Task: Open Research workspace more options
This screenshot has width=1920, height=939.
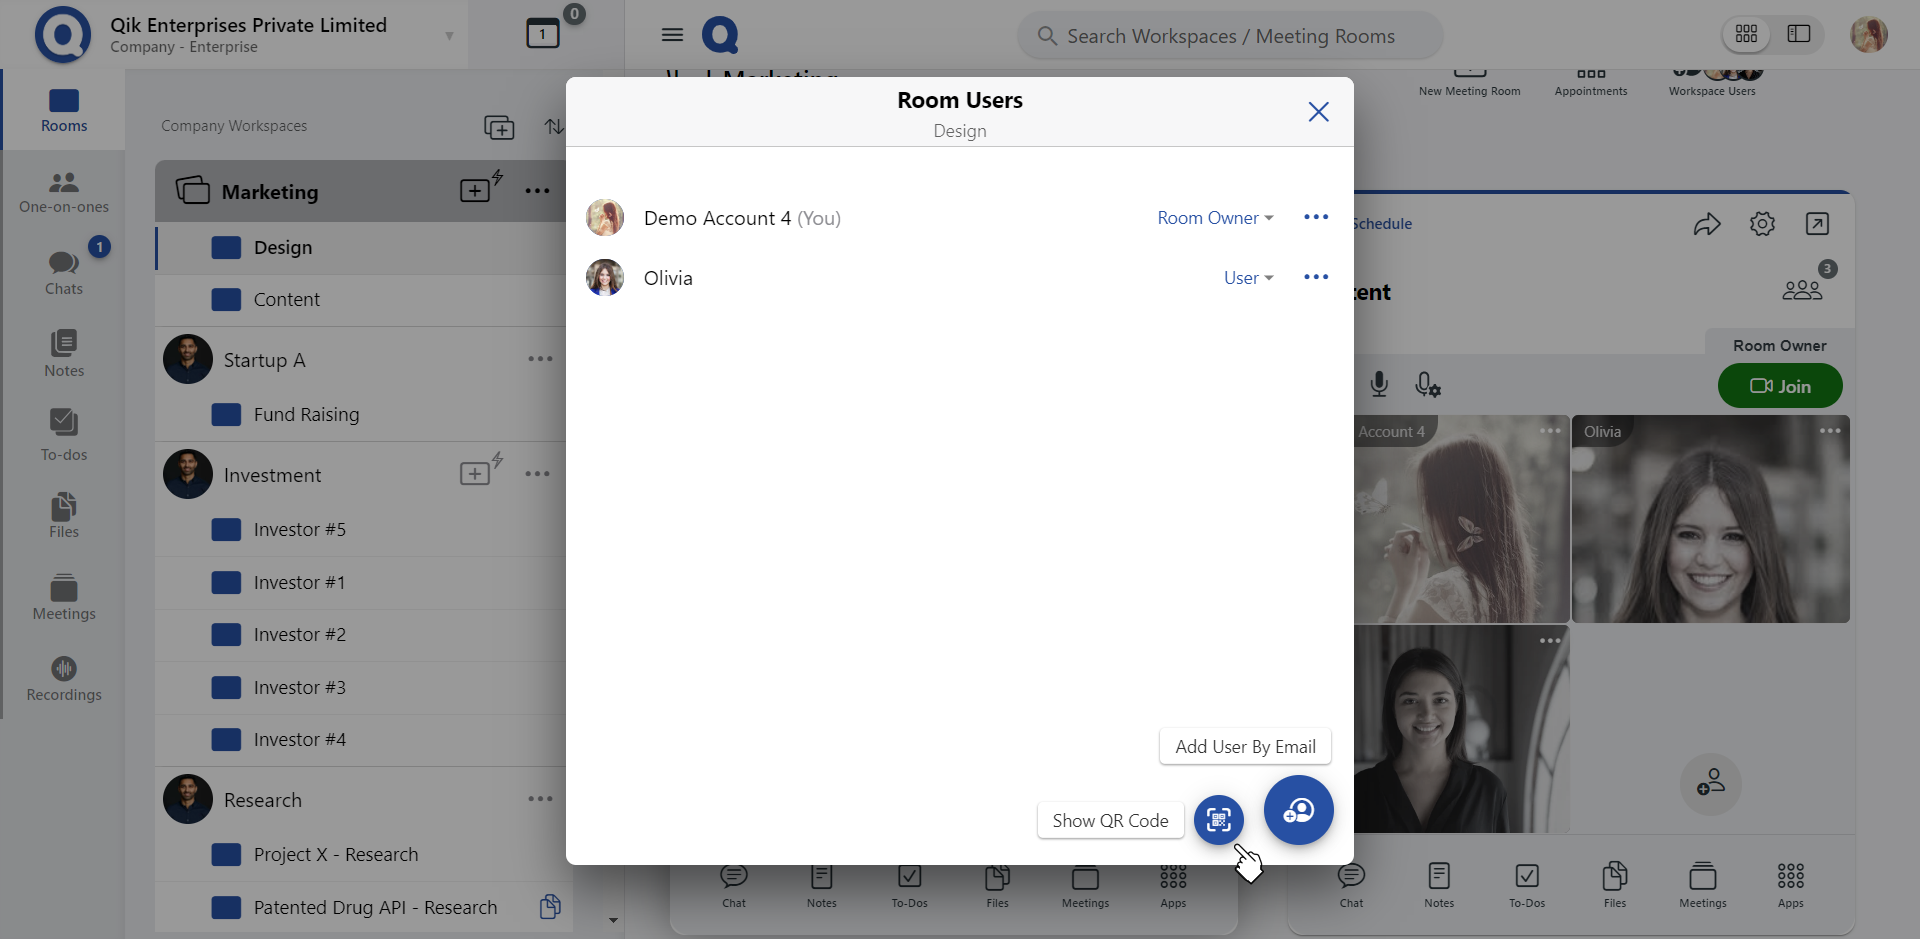Action: click(x=540, y=799)
